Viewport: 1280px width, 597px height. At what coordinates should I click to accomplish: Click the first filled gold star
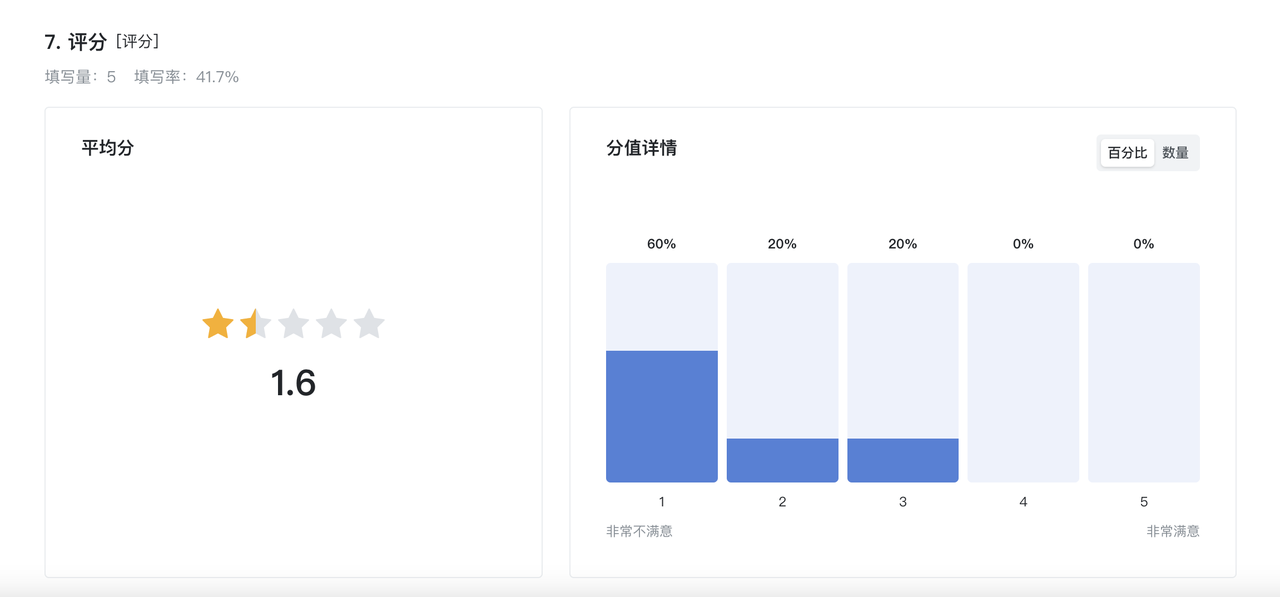point(218,324)
